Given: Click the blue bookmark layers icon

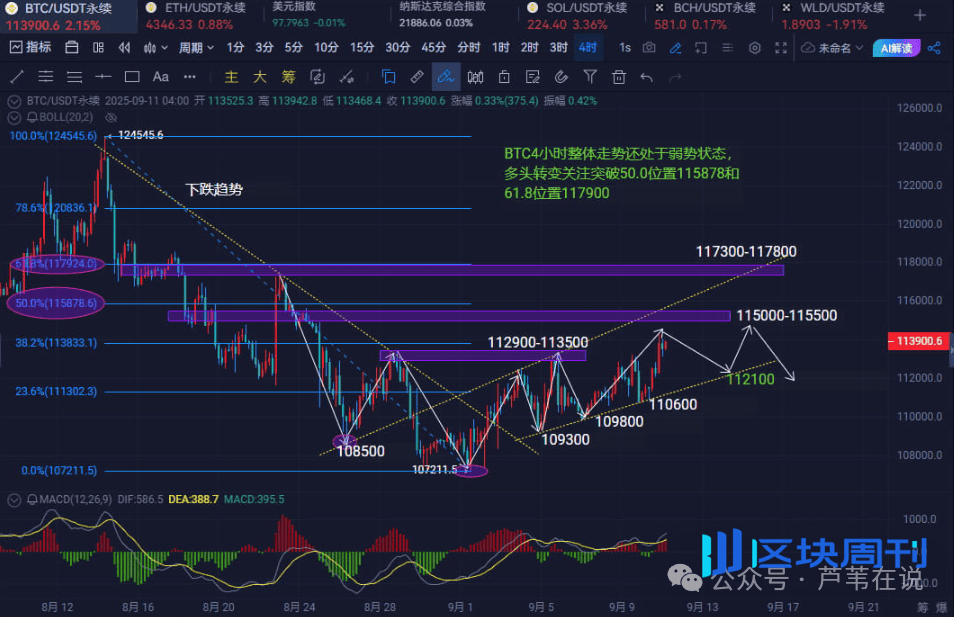Looking at the screenshot, I should click(388, 77).
